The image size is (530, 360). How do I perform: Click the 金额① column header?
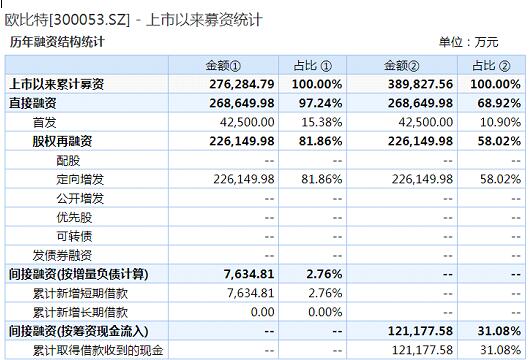[x=223, y=65]
